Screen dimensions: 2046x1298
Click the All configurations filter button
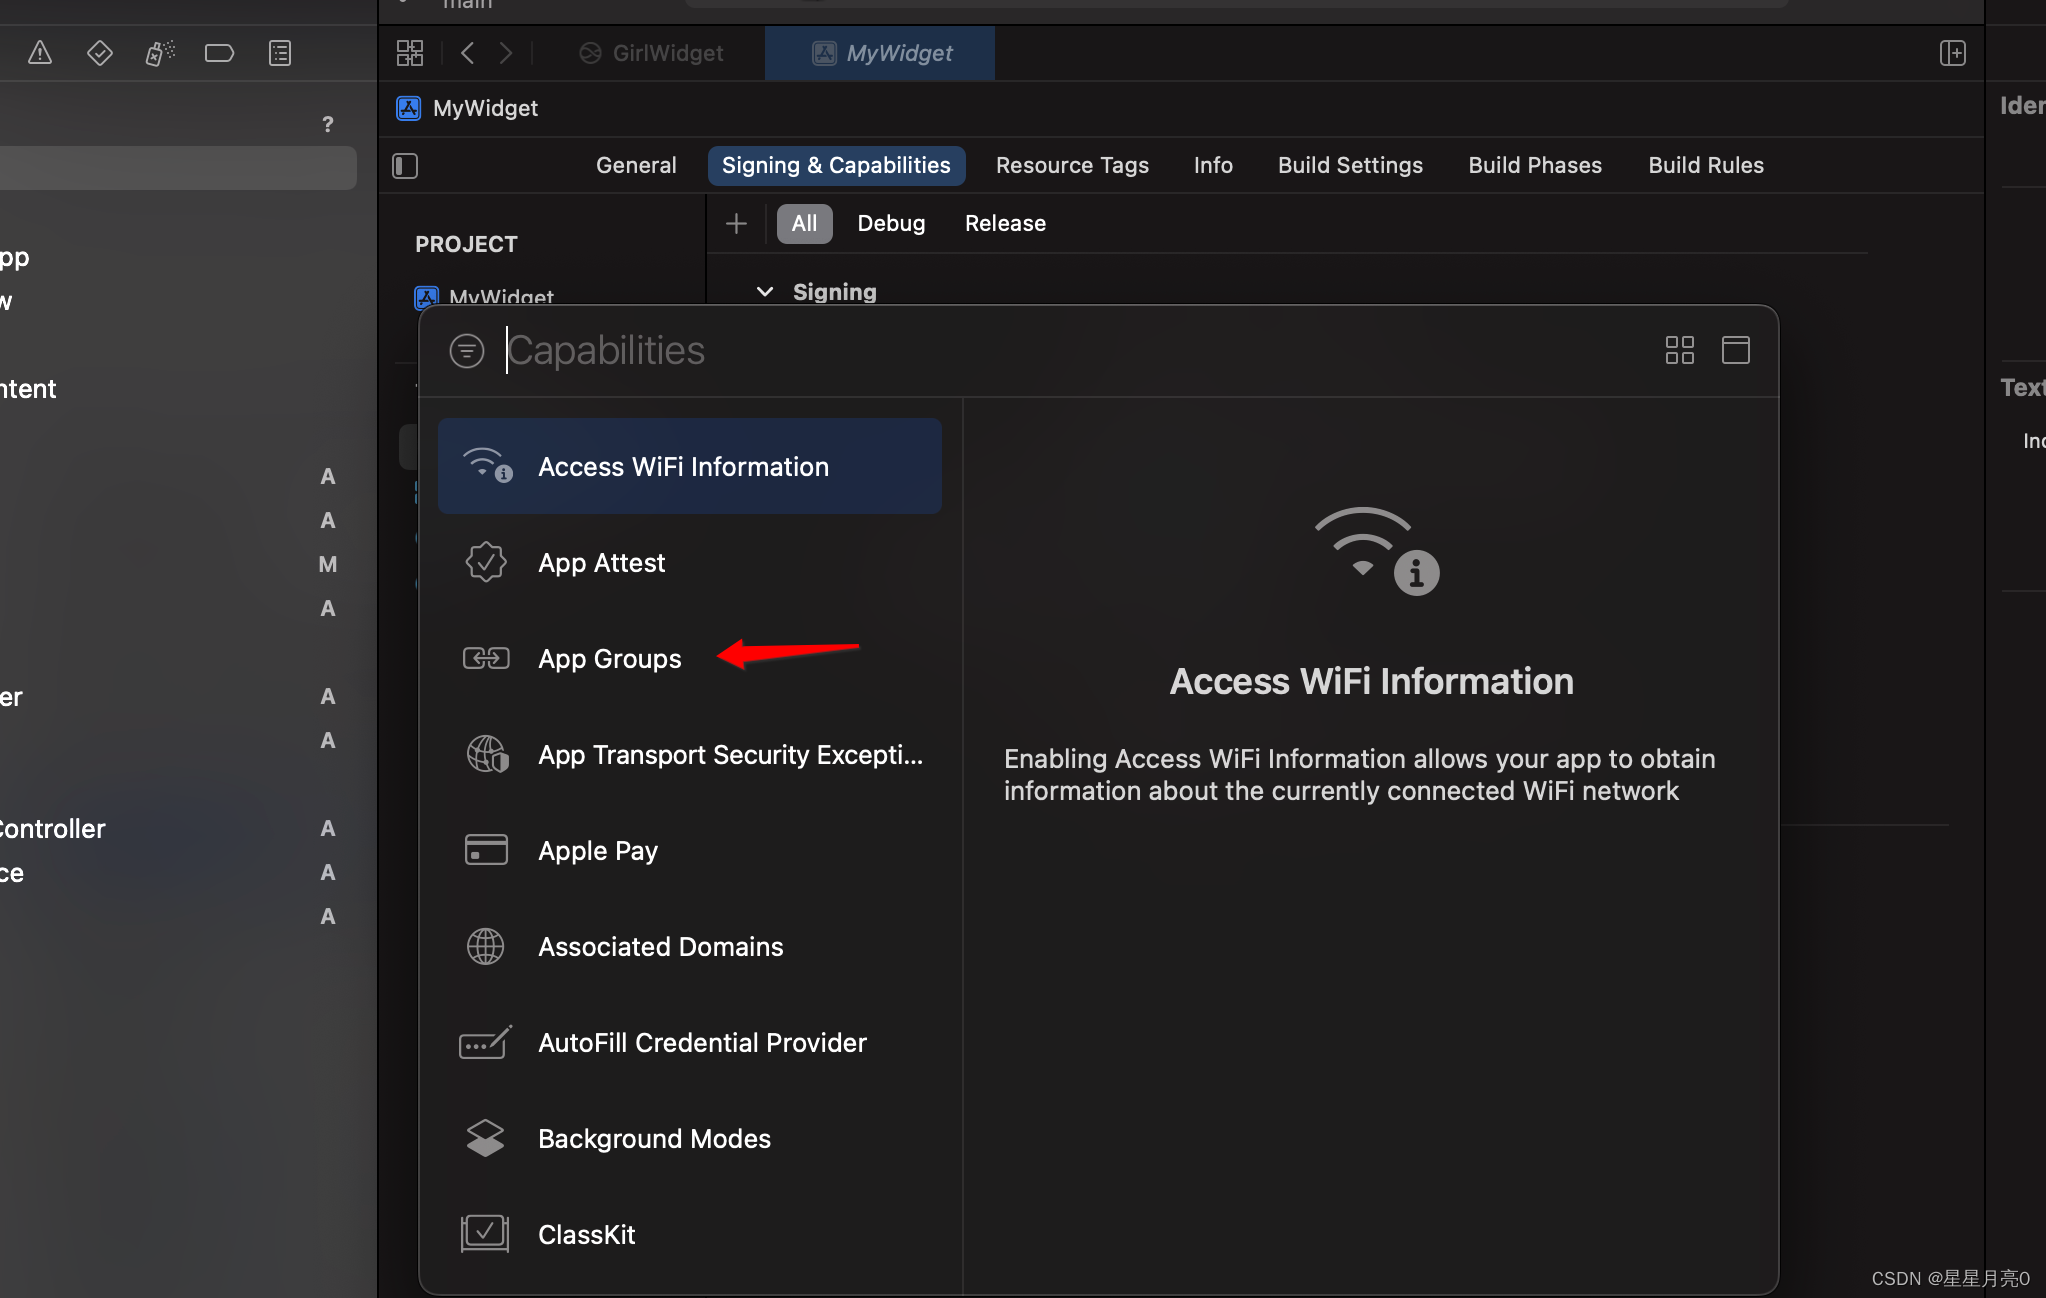point(802,224)
